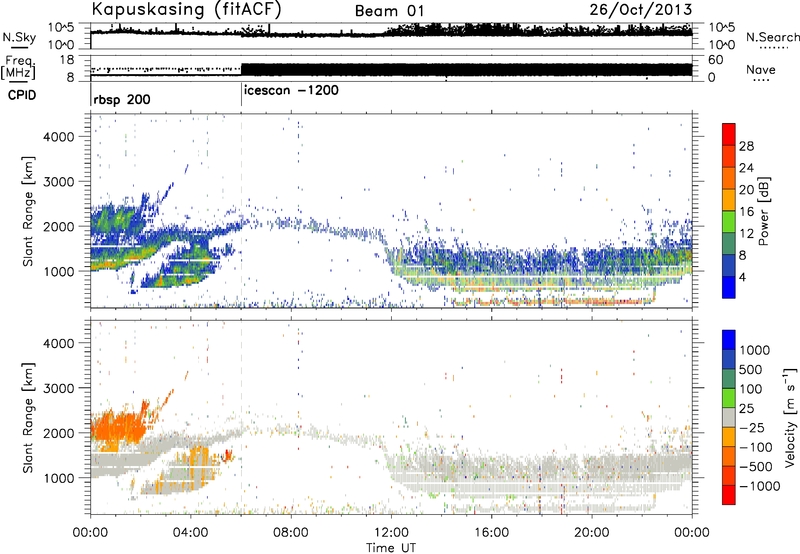Click the '04:00' time axis tick label
Image resolution: width=800 pixels, height=554 pixels.
click(191, 533)
